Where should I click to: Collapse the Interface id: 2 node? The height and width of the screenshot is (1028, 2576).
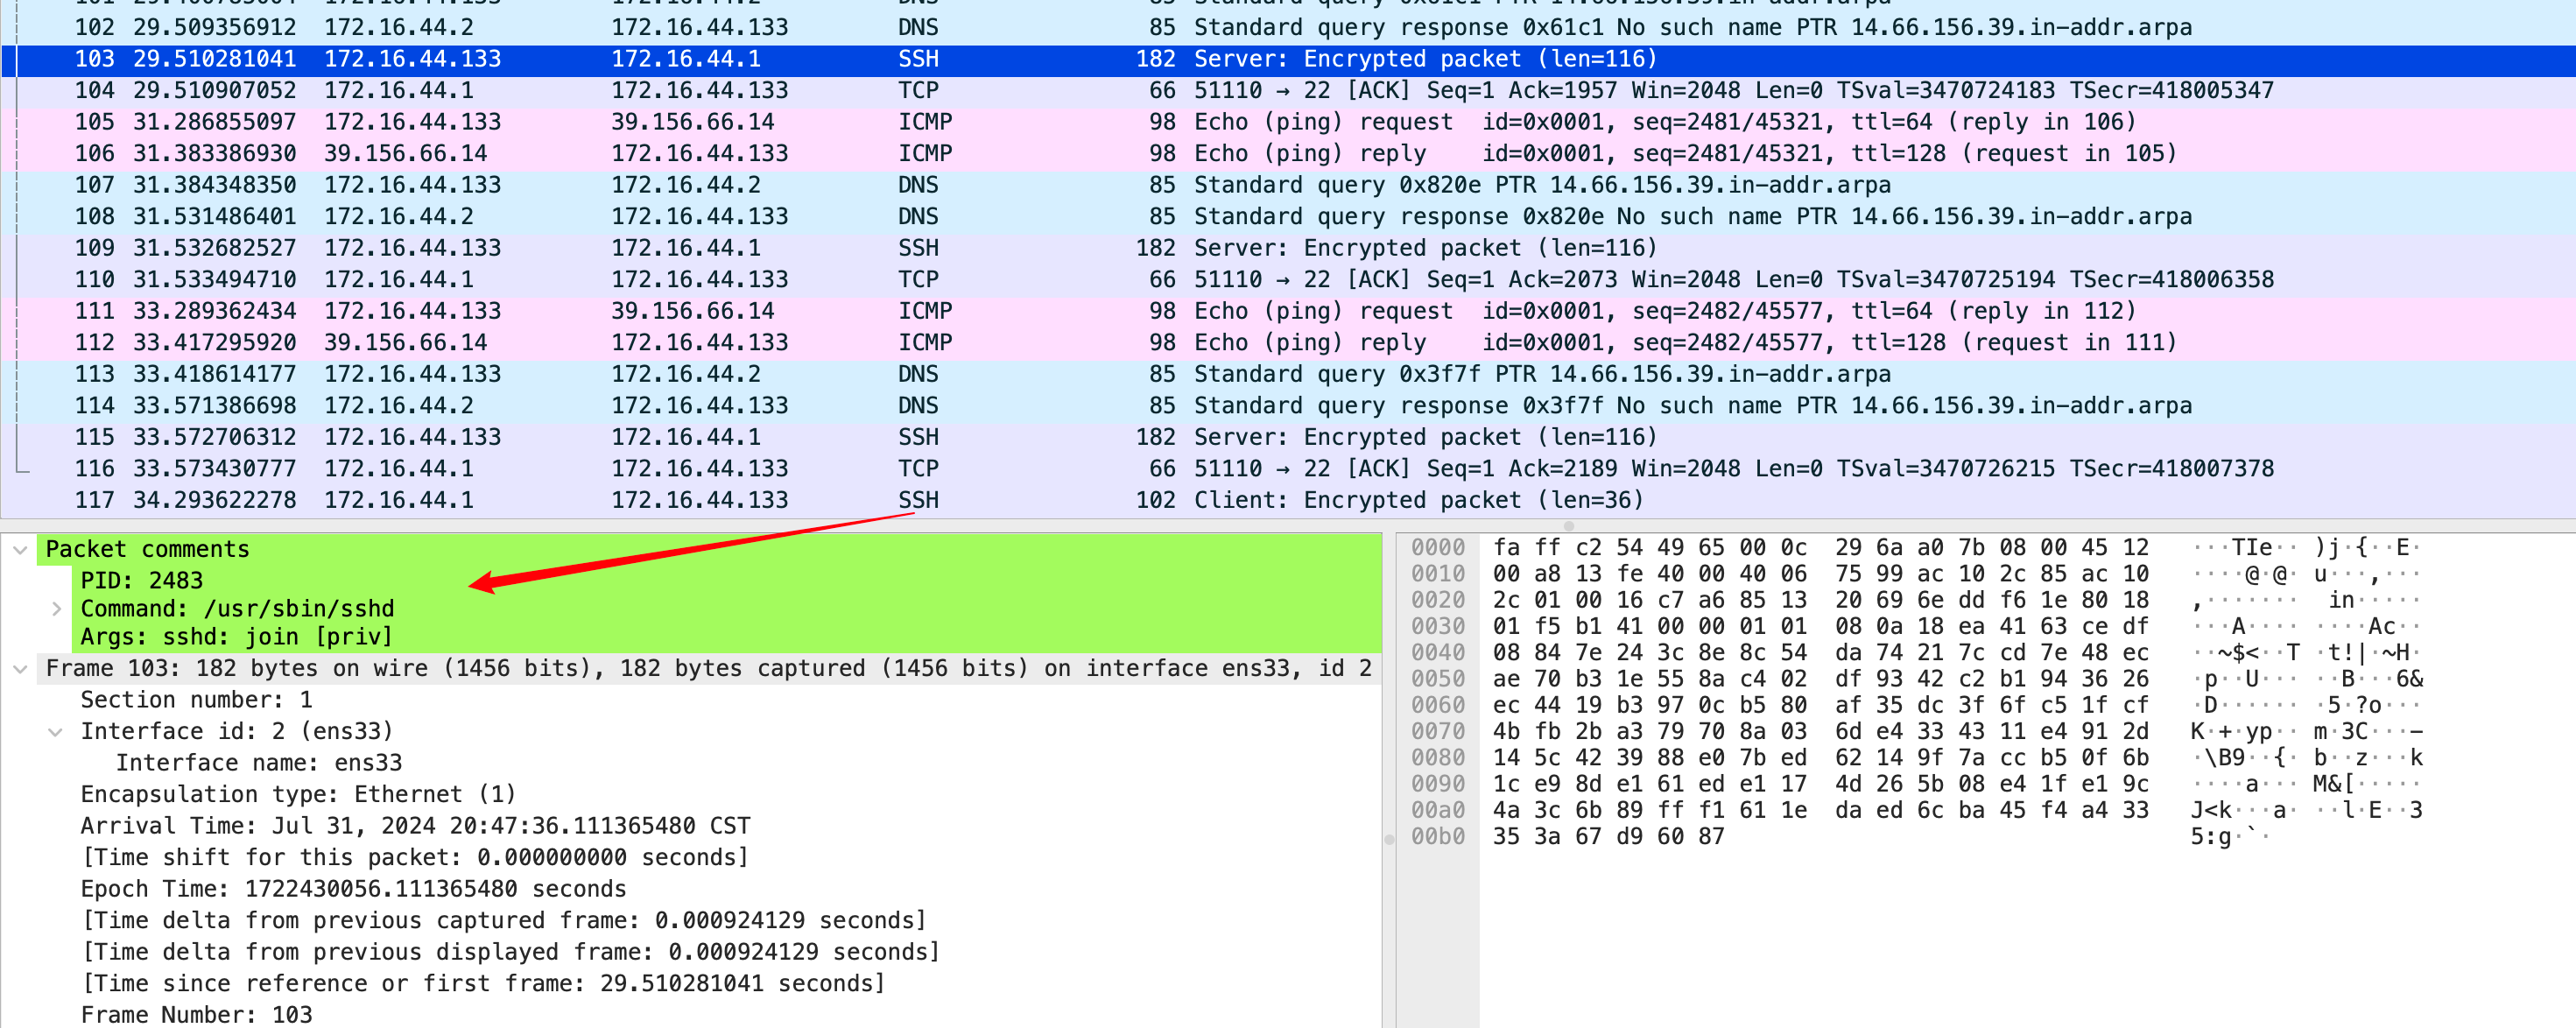56,731
